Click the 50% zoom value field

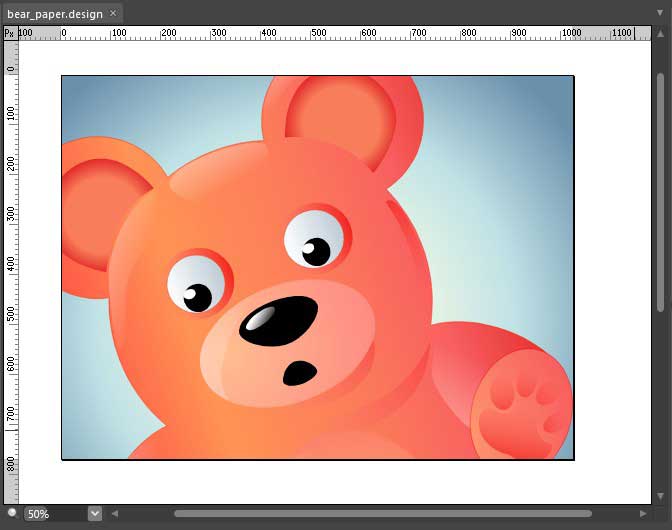coord(38,514)
